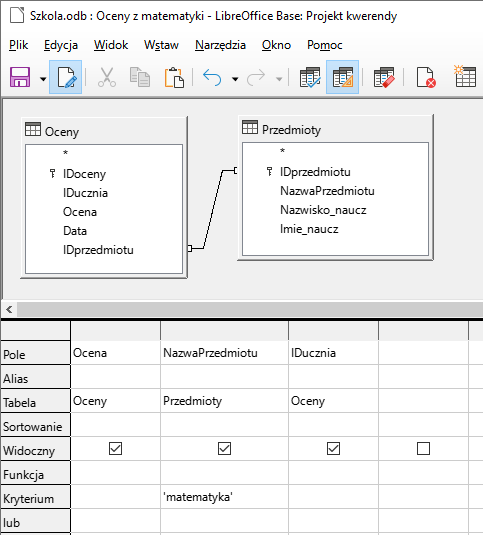Uncheck Widoczny for the NazwaPrzedmiotu column
483x535 pixels.
click(224, 448)
